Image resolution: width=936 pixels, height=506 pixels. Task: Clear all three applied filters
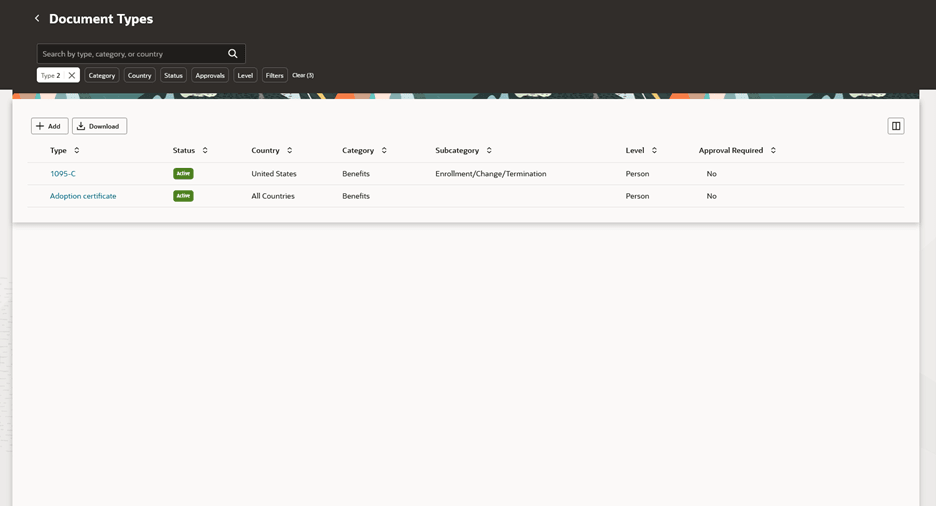click(x=303, y=75)
